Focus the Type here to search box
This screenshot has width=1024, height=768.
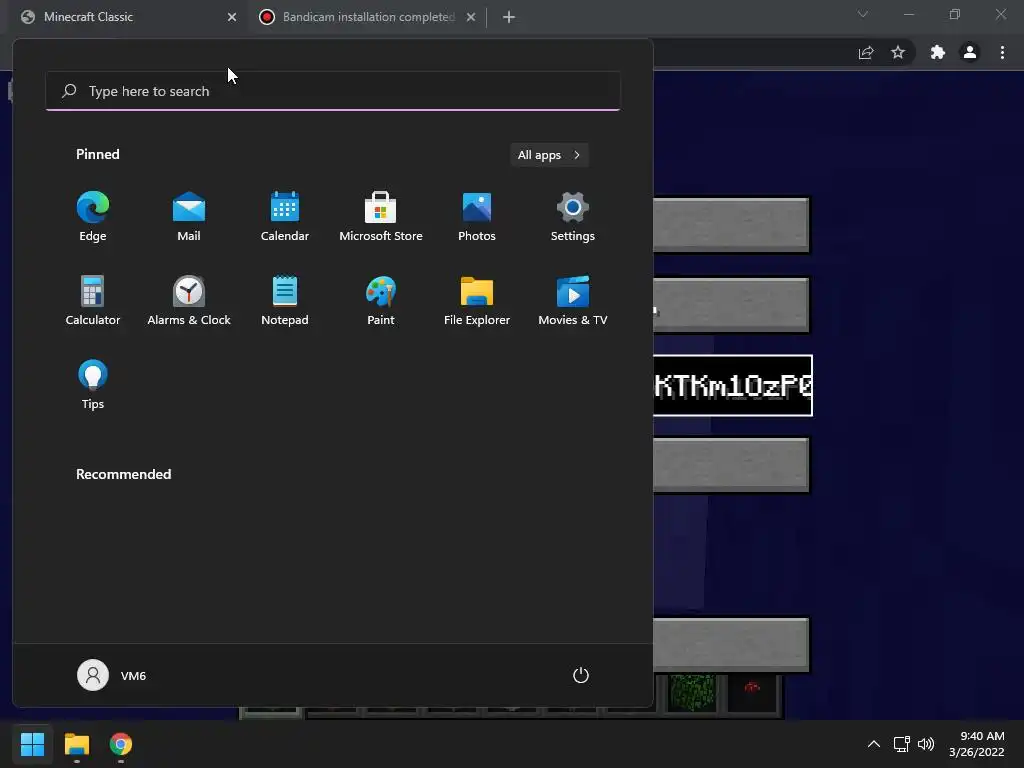tap(333, 91)
